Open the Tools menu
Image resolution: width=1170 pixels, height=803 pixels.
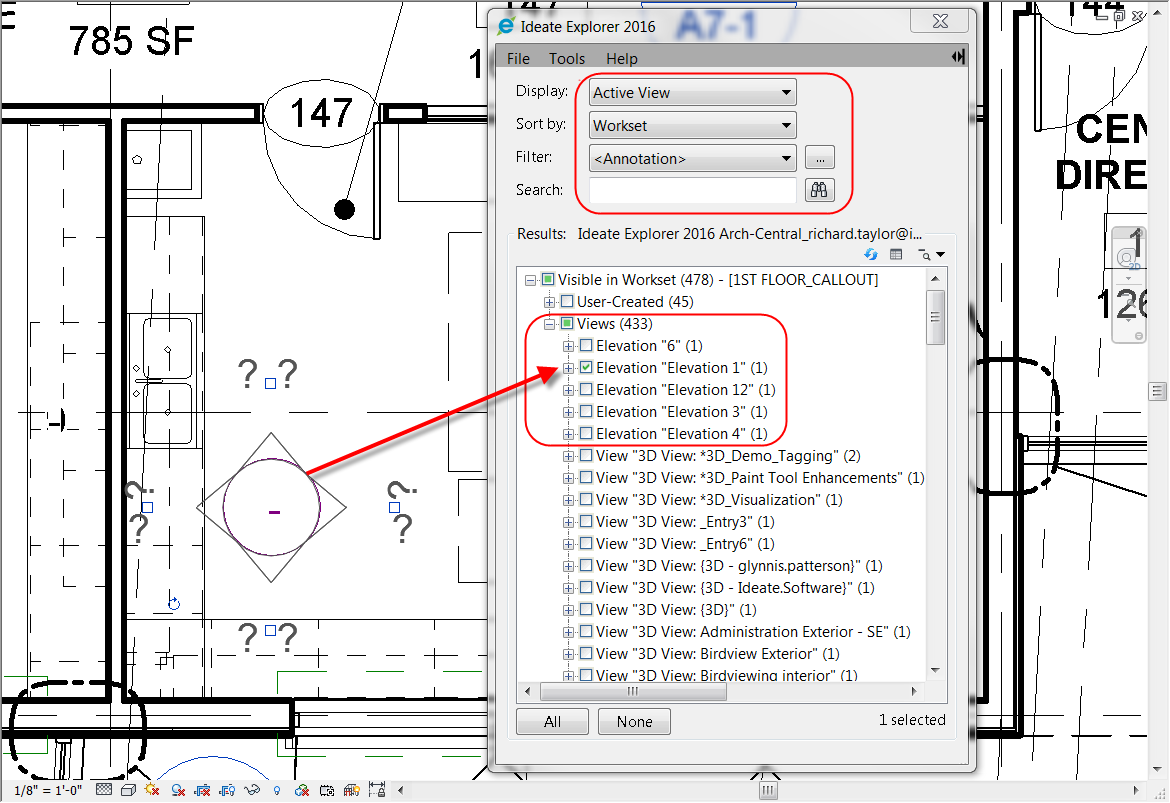pos(567,58)
